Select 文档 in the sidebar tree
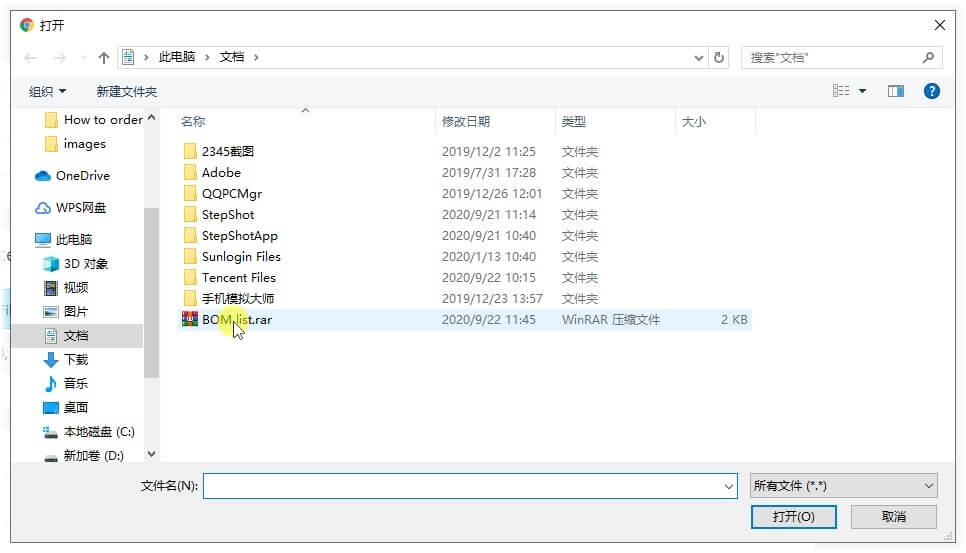The image size is (966, 553). [x=77, y=336]
